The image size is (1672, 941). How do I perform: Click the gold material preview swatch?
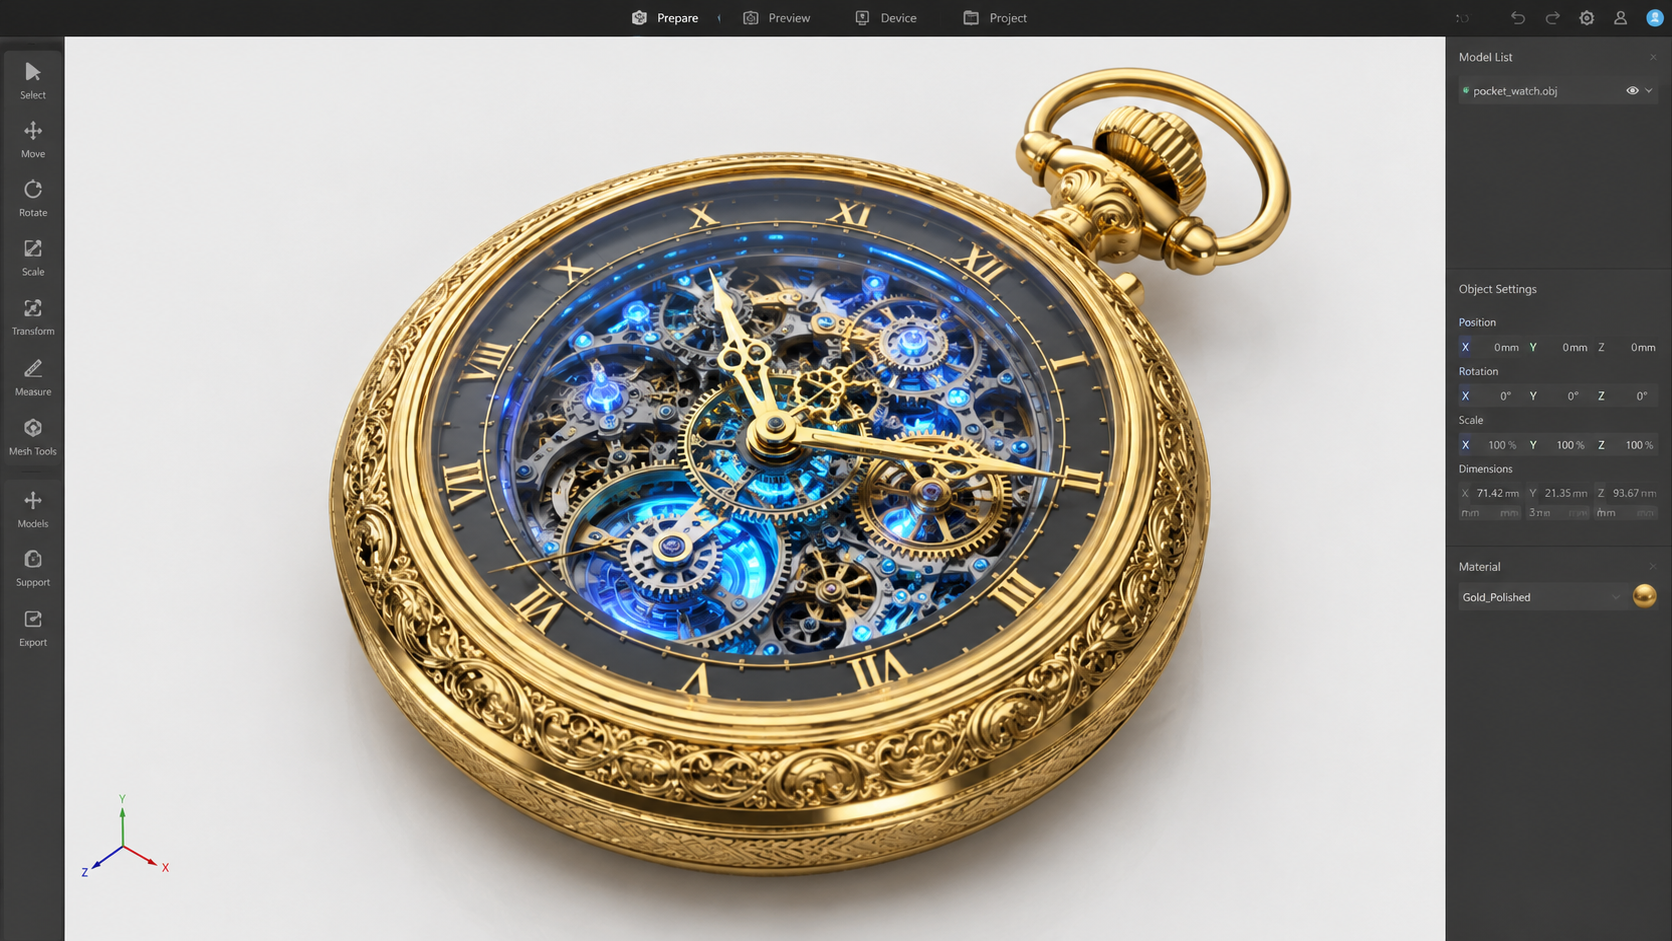(1644, 597)
